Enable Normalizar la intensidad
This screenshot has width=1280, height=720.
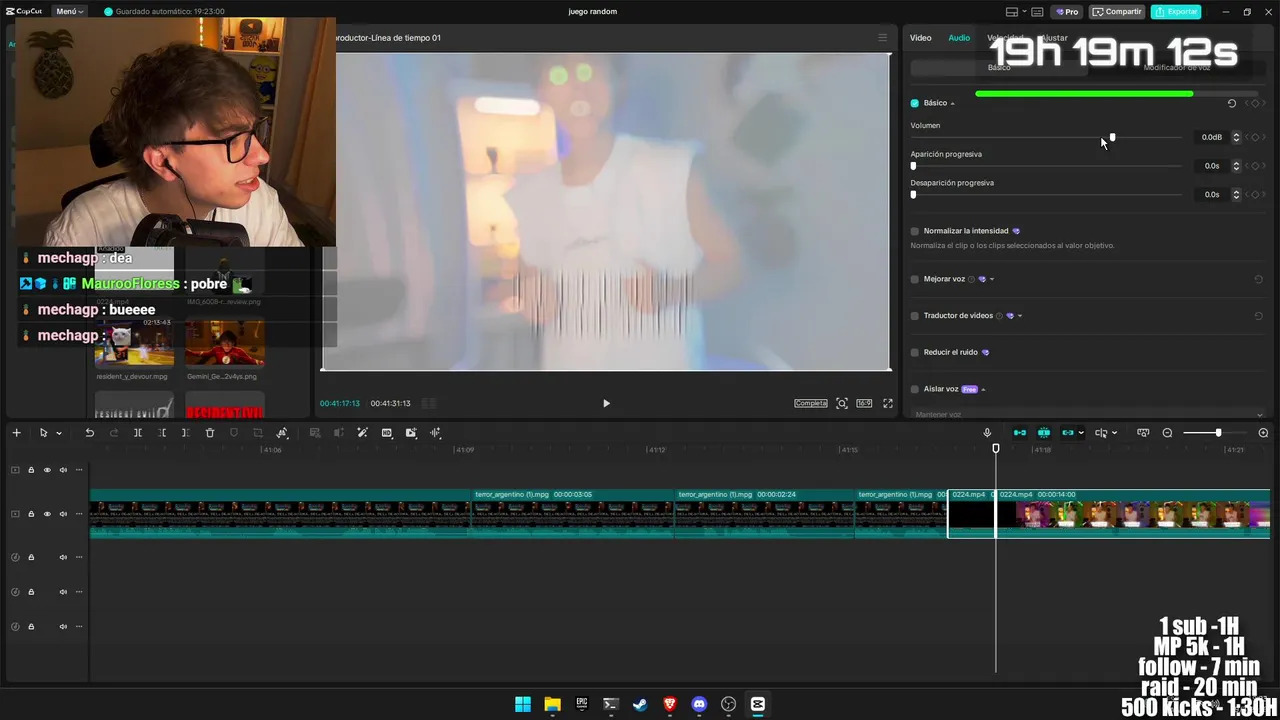tap(915, 231)
